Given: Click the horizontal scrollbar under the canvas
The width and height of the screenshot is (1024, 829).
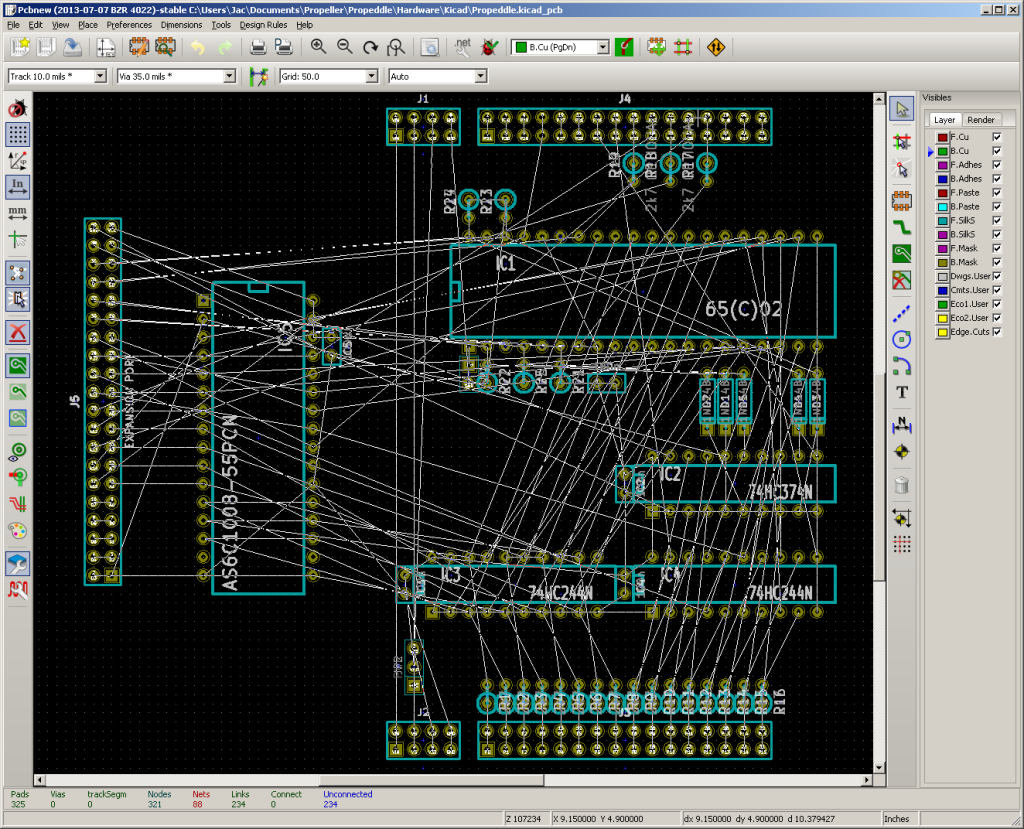Looking at the screenshot, I should (x=453, y=780).
